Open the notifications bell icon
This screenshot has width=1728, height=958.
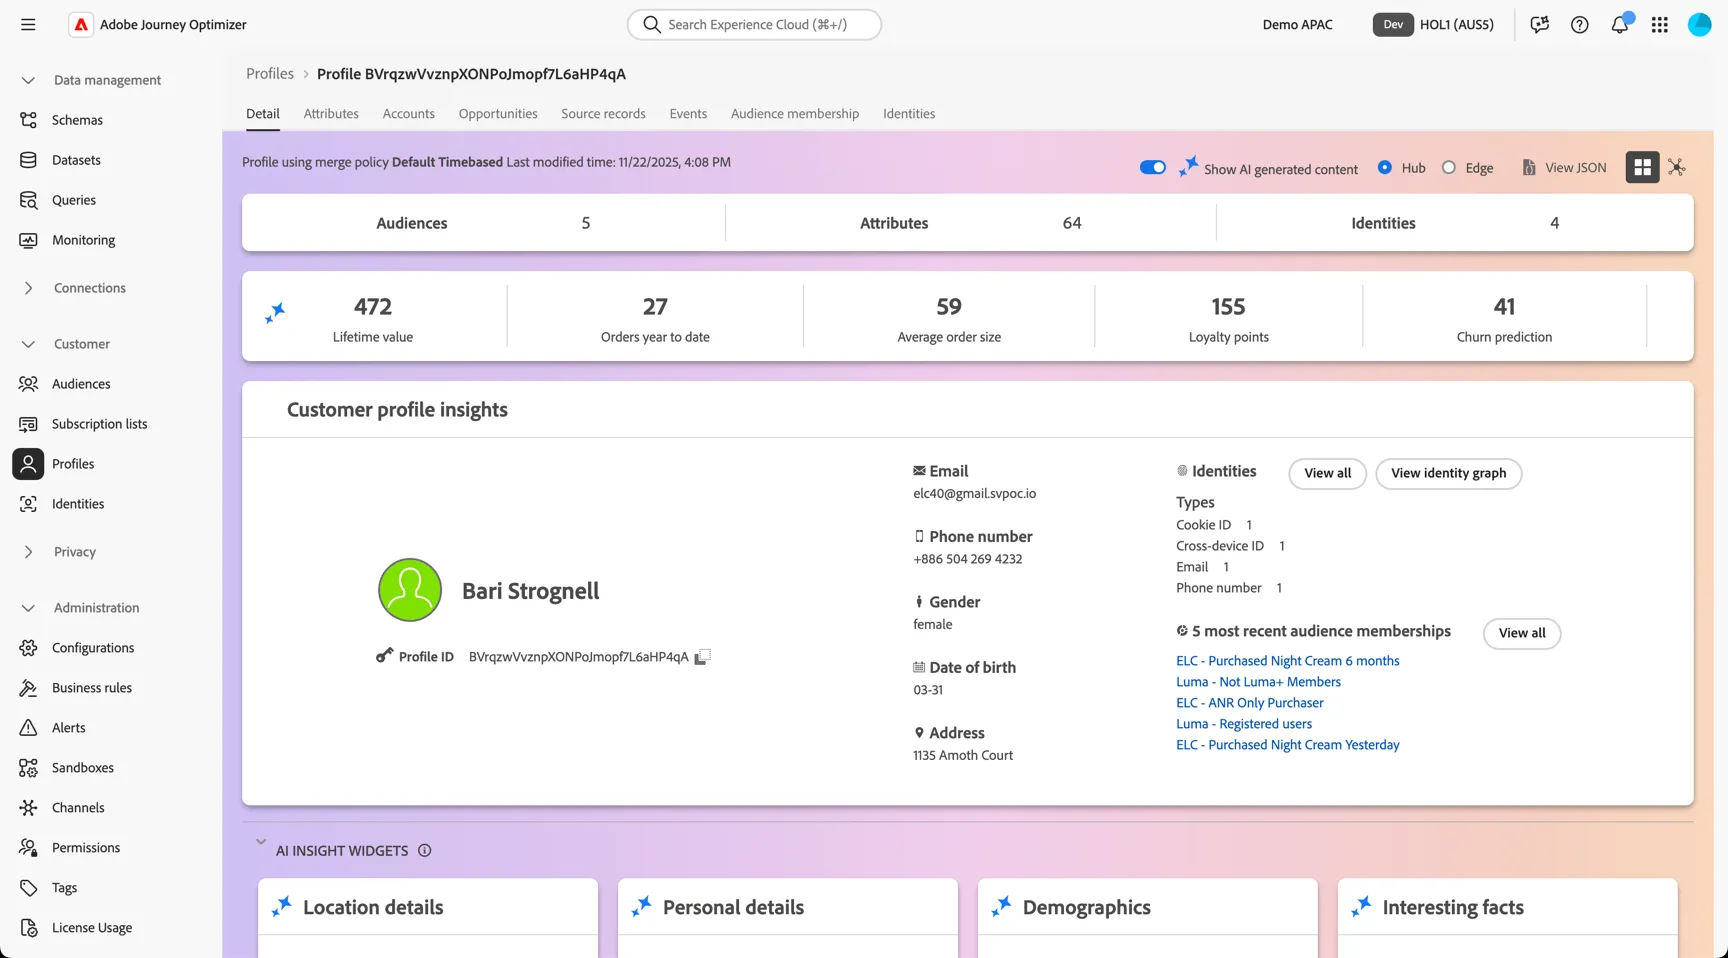coord(1620,24)
